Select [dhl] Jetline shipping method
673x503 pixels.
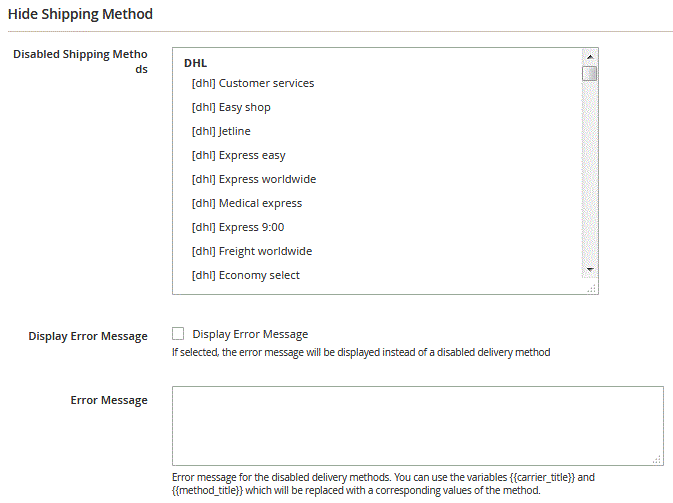click(x=221, y=131)
